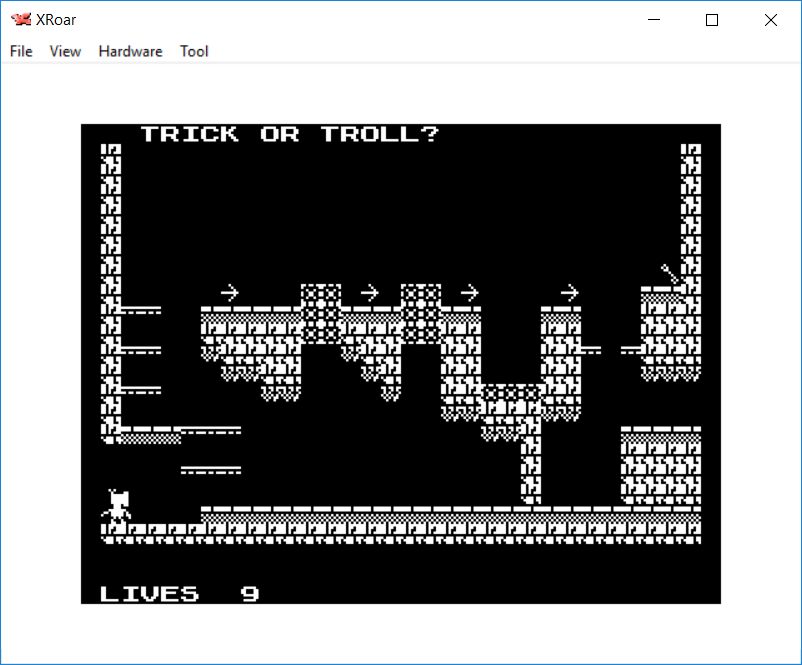
Task: Click the right checkered block between the arrows
Action: click(421, 313)
